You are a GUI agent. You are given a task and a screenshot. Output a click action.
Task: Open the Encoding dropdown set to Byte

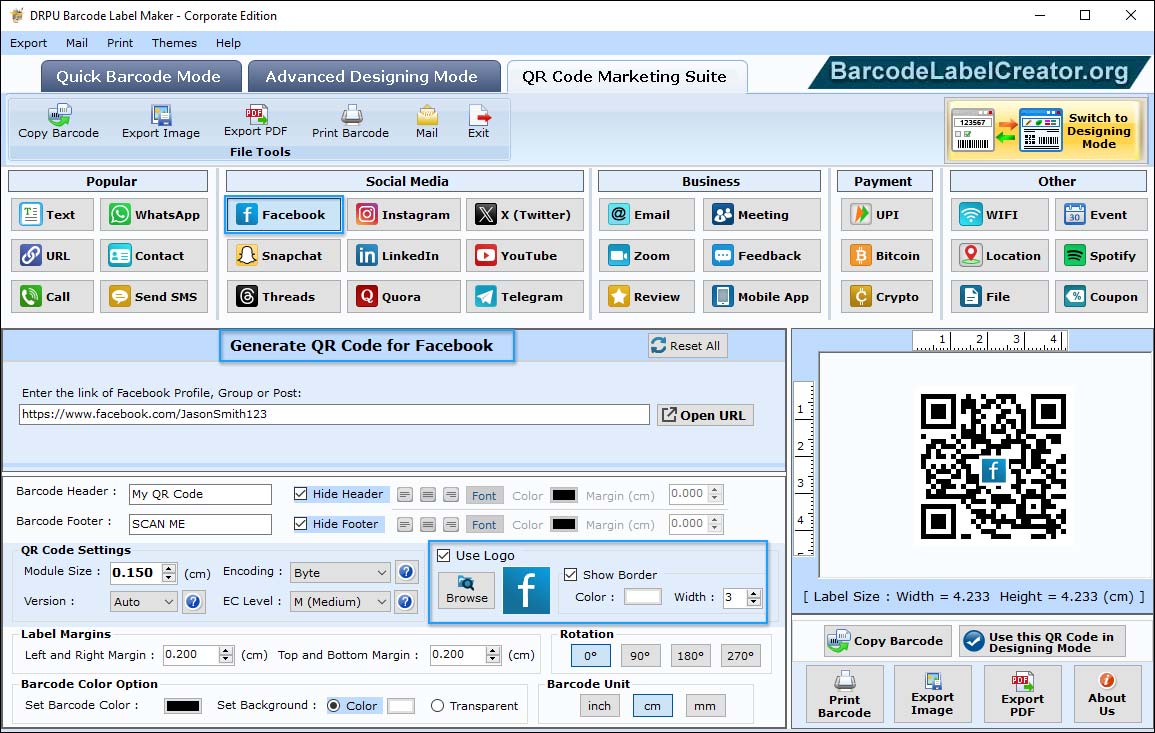(340, 573)
